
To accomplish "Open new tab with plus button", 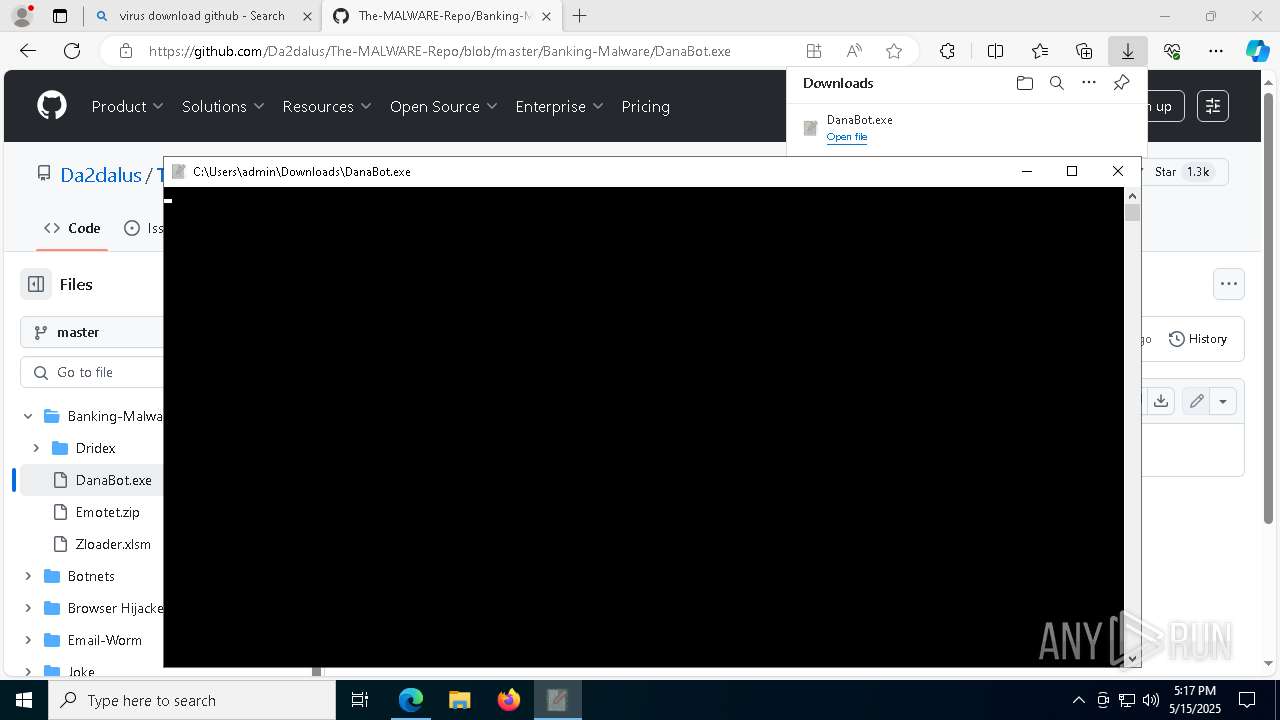I will pos(579,16).
